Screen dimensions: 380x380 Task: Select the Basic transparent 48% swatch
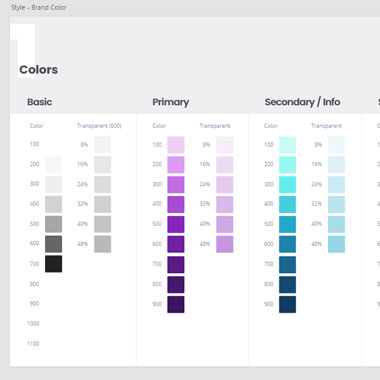102,244
